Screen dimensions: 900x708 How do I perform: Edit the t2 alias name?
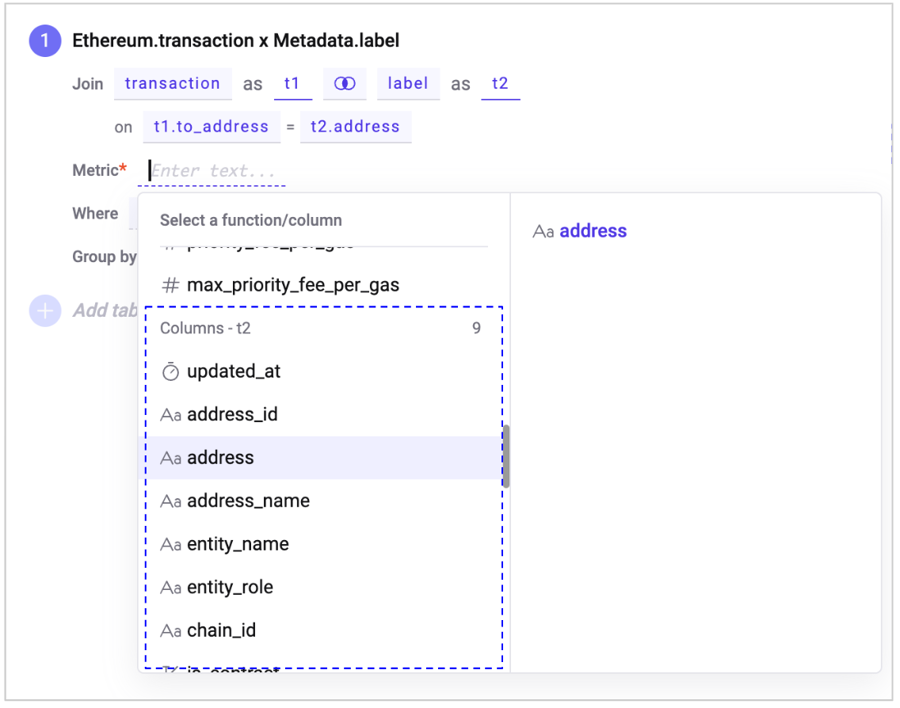tap(500, 84)
